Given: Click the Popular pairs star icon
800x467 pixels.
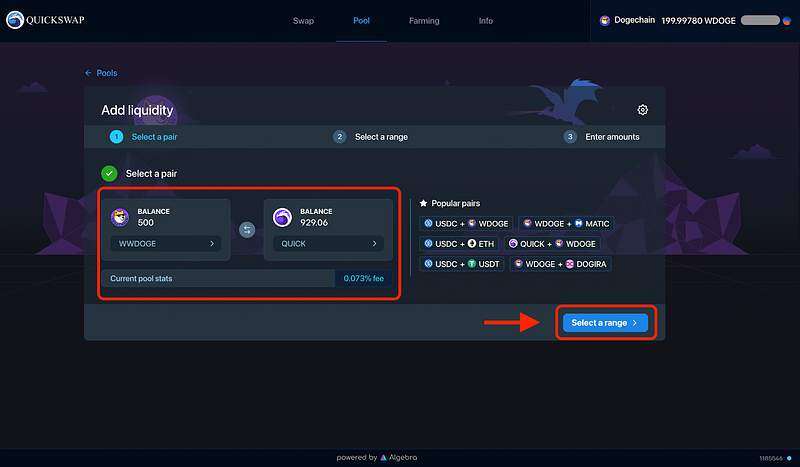Looking at the screenshot, I should click(x=423, y=203).
